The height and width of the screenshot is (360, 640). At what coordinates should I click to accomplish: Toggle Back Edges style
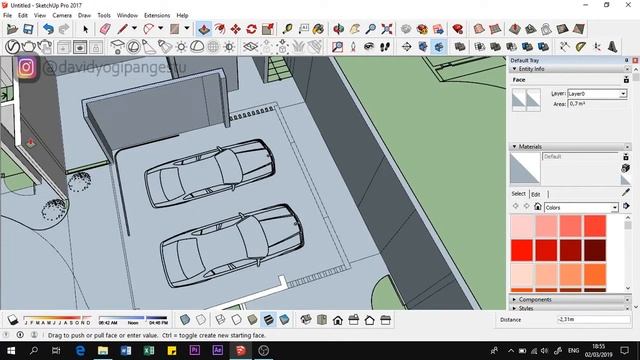(201, 320)
